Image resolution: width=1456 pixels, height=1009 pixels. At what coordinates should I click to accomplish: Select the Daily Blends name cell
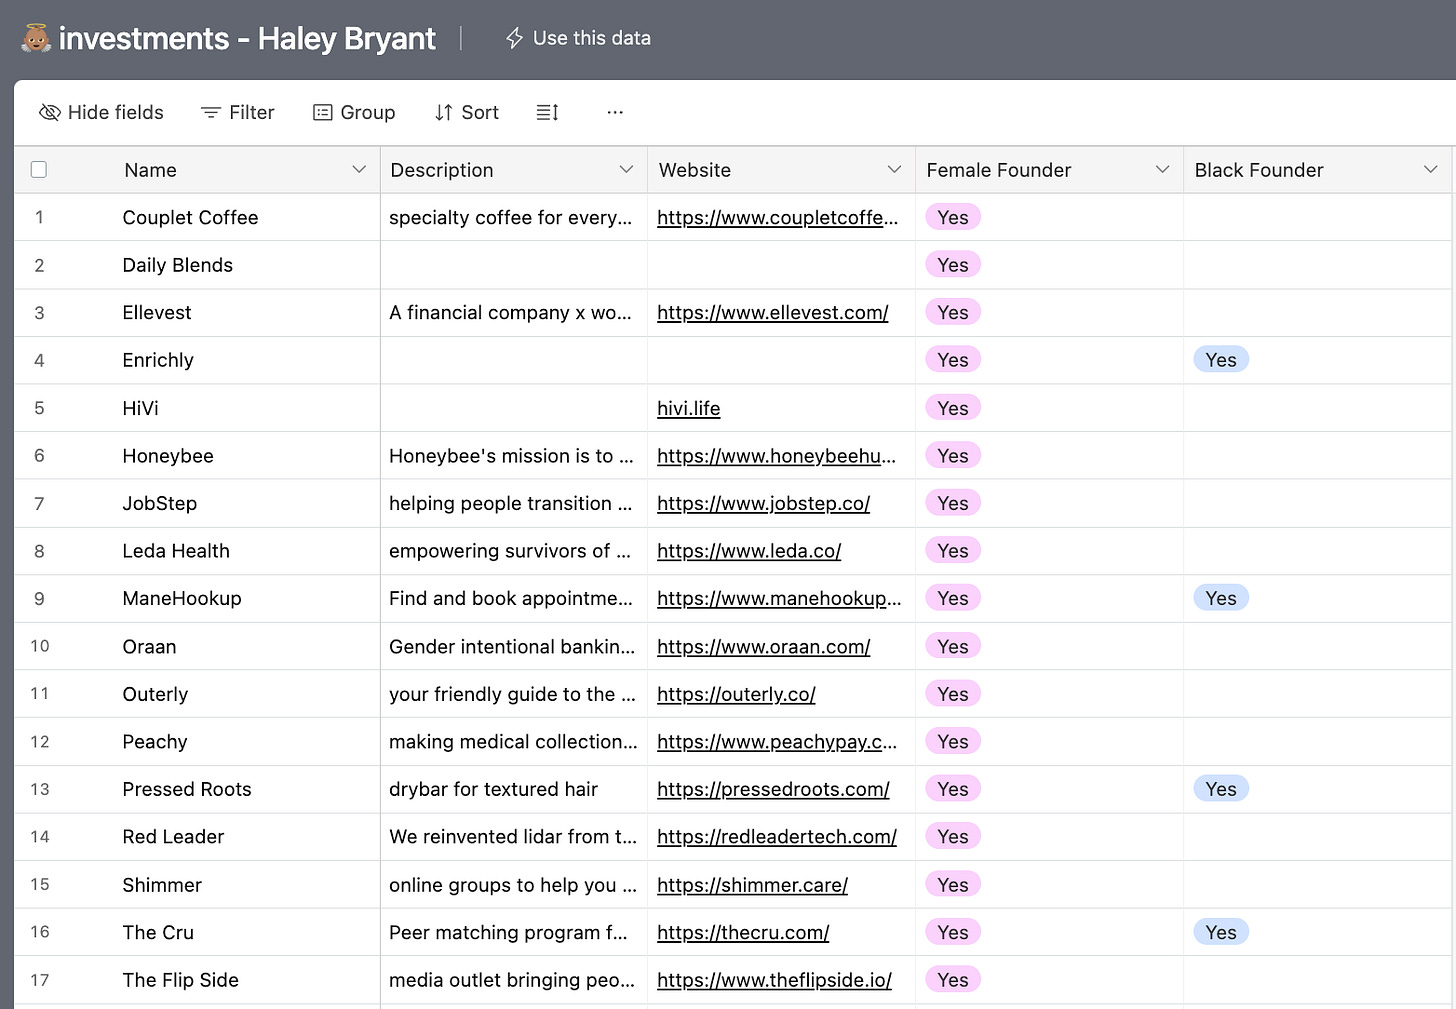click(x=247, y=265)
